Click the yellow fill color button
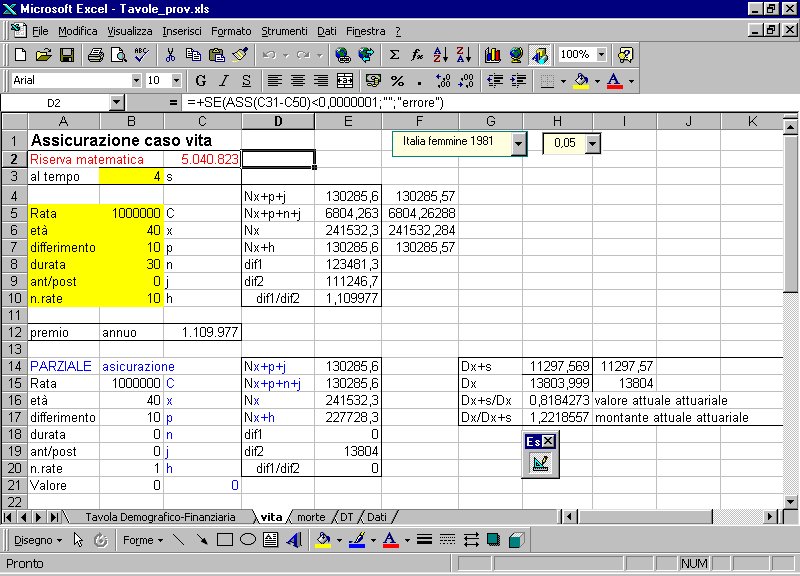800x576 pixels. 581,80
